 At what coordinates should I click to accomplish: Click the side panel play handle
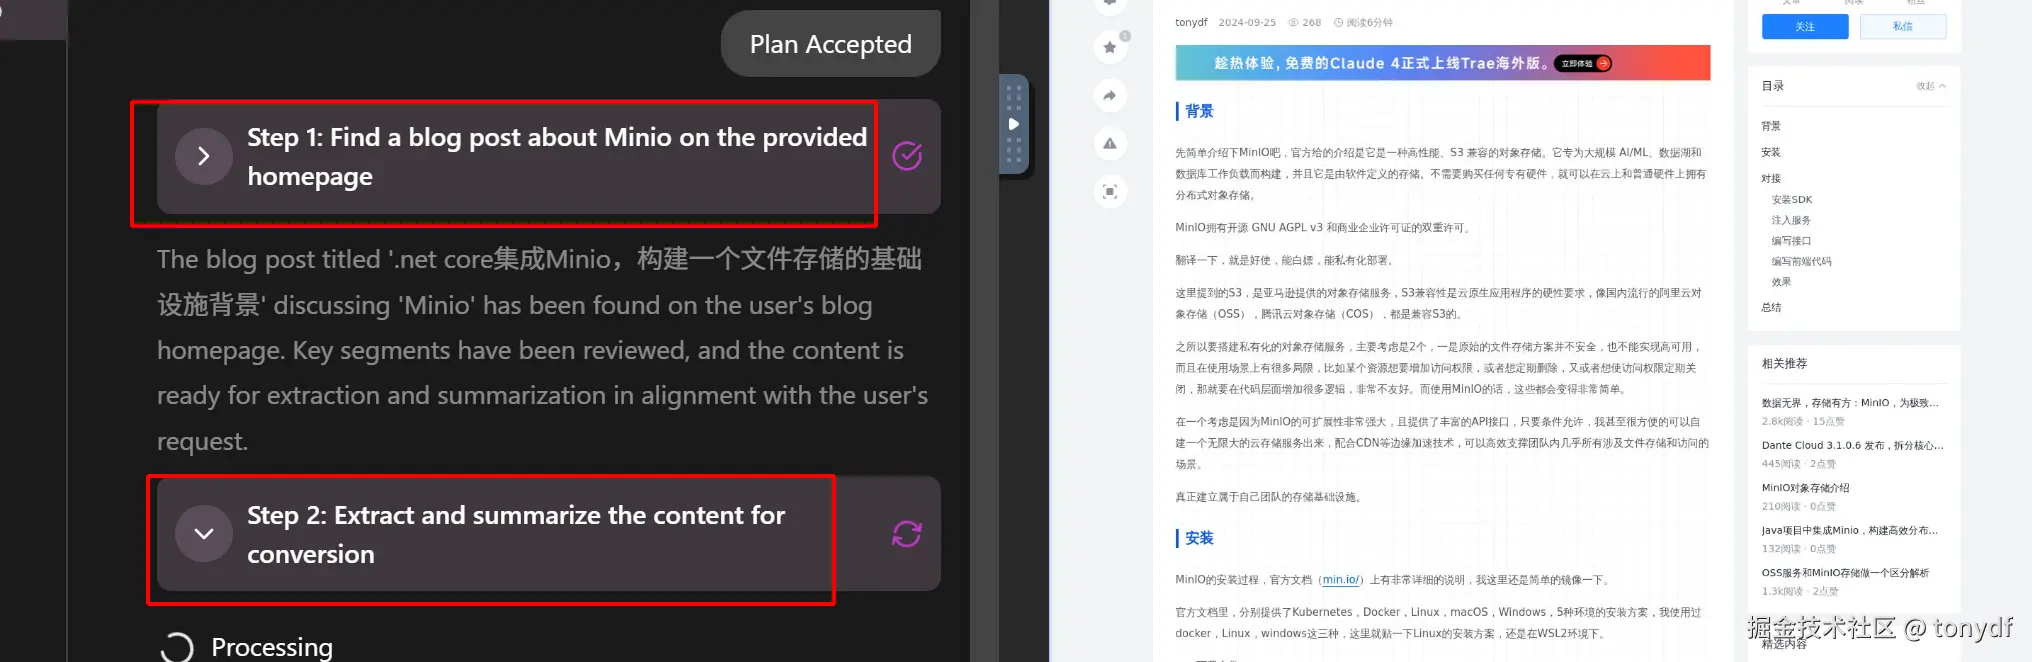click(x=1013, y=124)
